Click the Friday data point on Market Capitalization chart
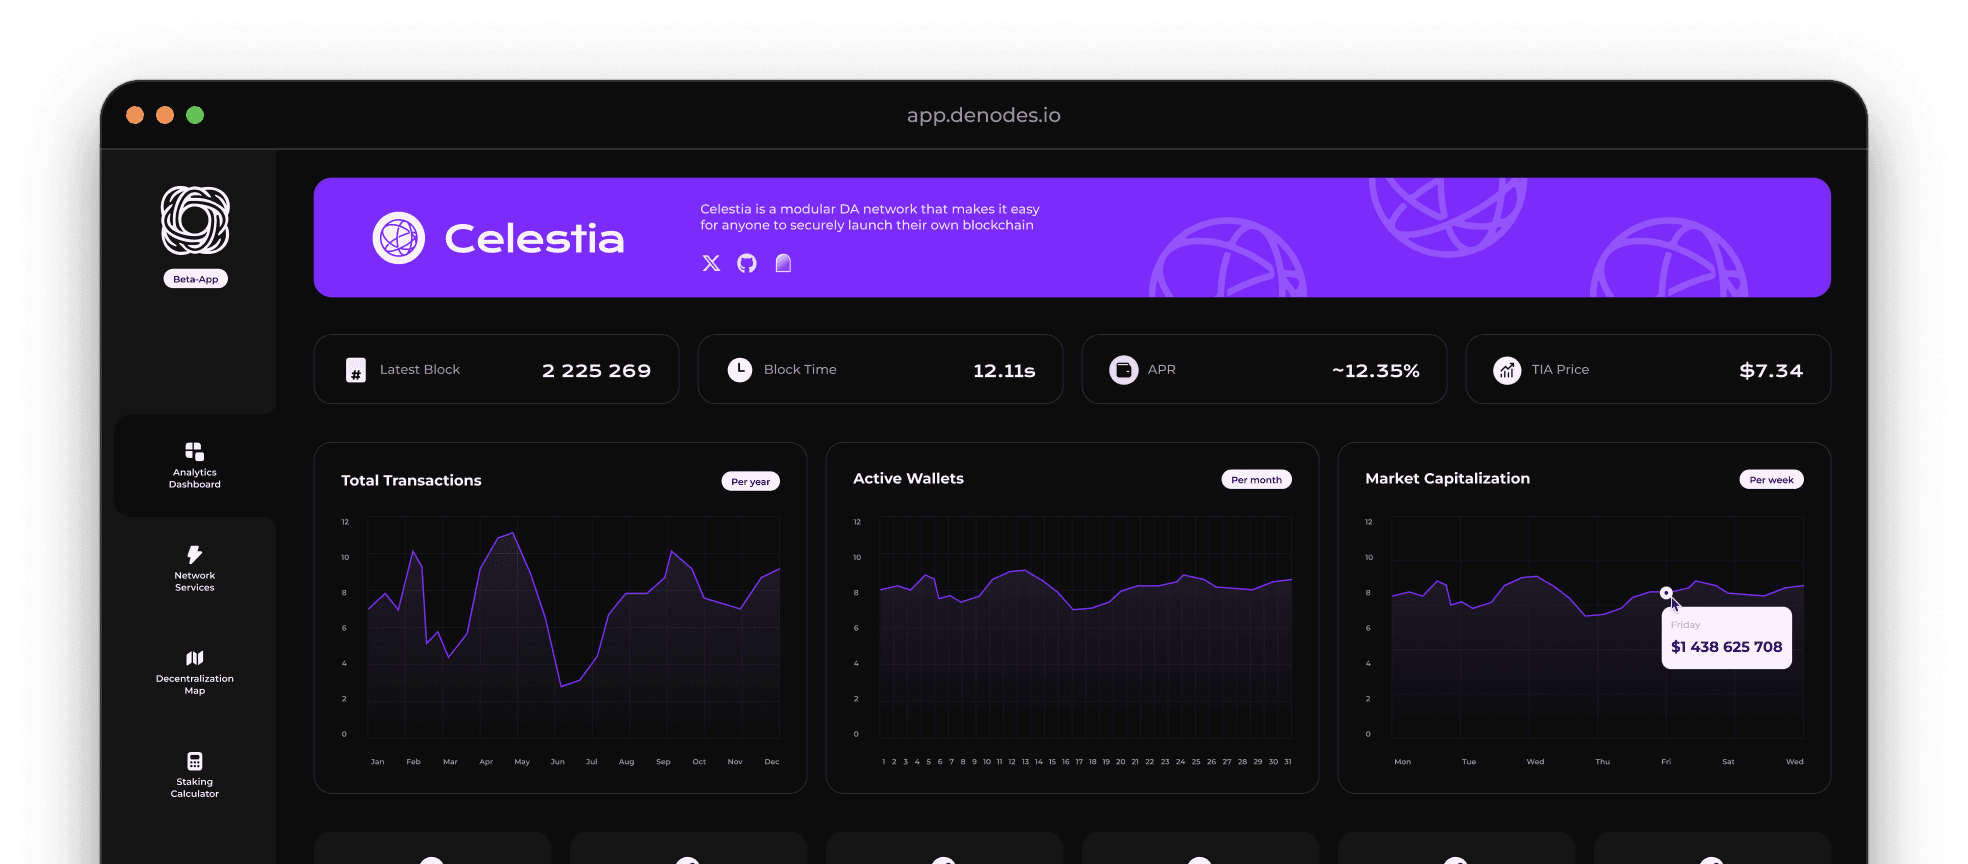 click(1666, 593)
